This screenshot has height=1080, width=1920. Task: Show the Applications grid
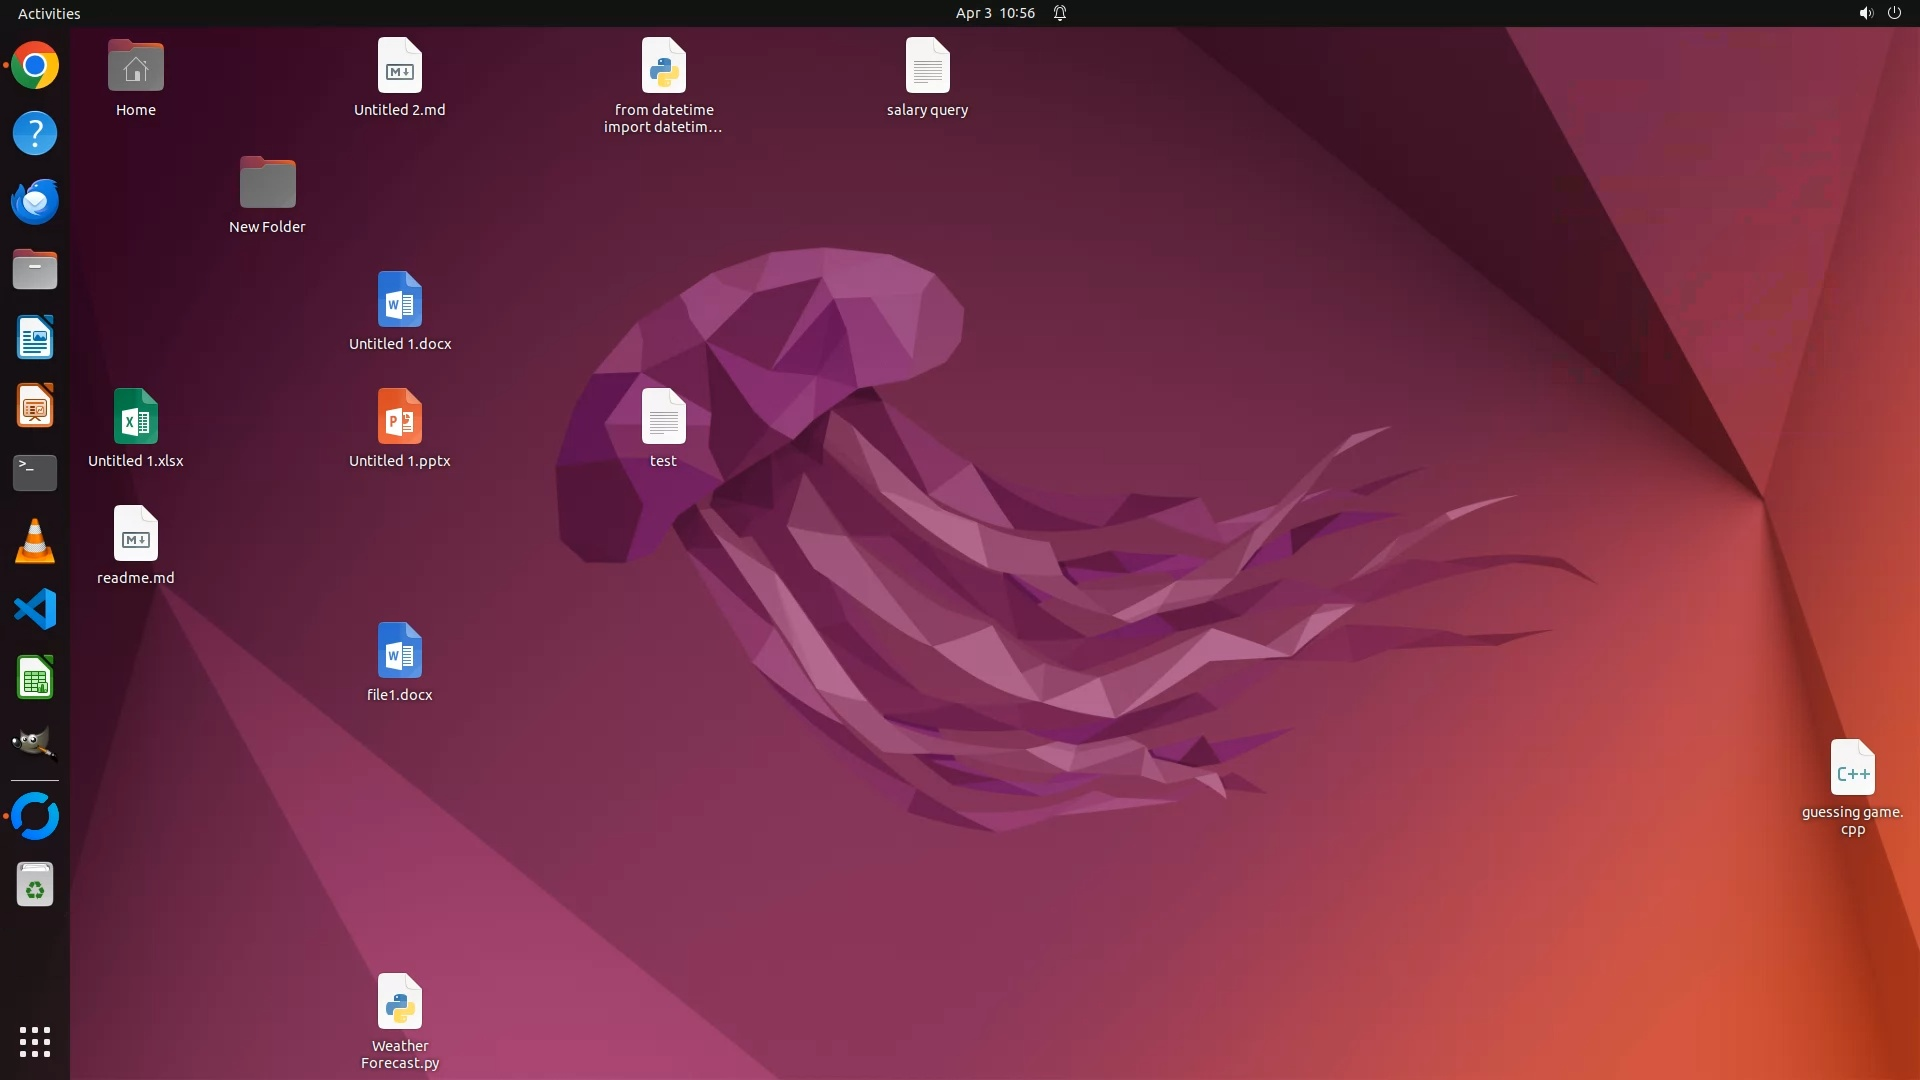pyautogui.click(x=35, y=1041)
